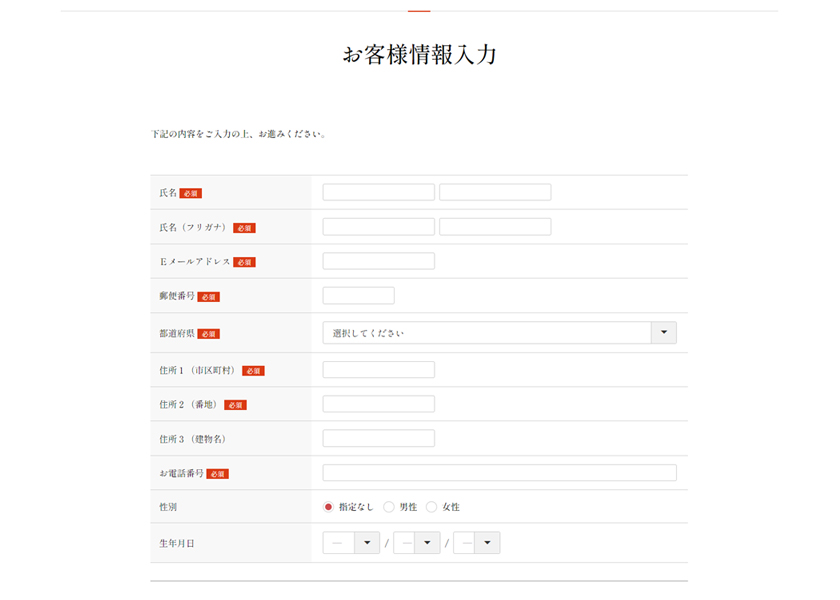Click the last name field under 氏名
The height and width of the screenshot is (600, 840).
click(x=378, y=191)
